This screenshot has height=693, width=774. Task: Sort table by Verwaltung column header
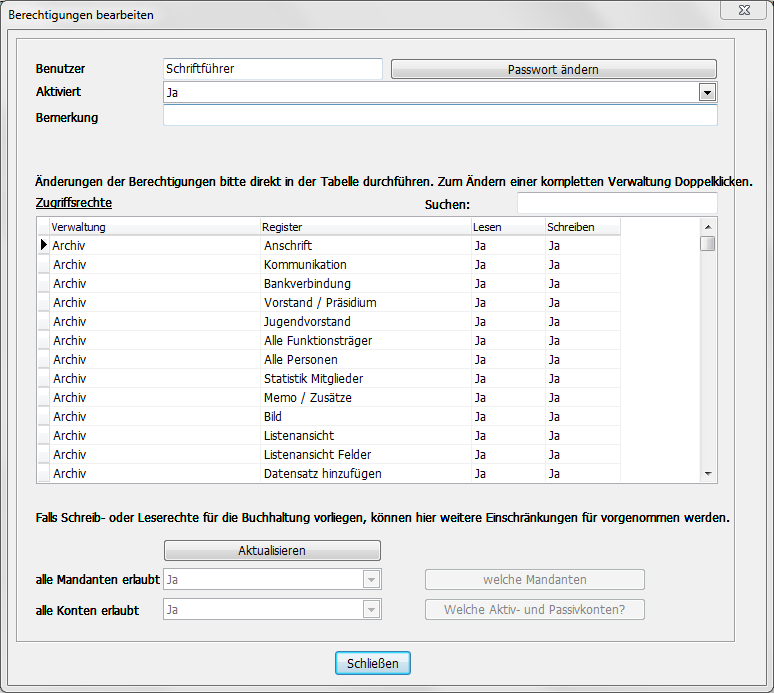pyautogui.click(x=154, y=227)
